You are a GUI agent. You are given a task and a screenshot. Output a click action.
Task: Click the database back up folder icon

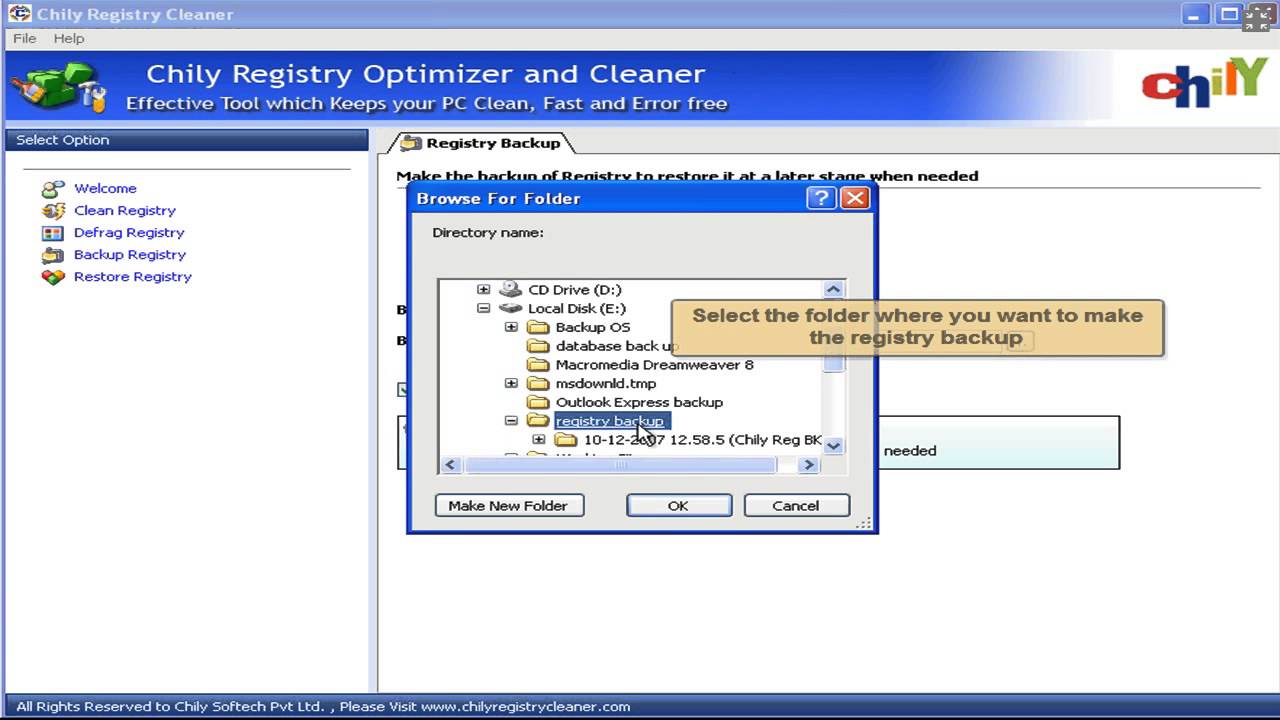click(539, 346)
